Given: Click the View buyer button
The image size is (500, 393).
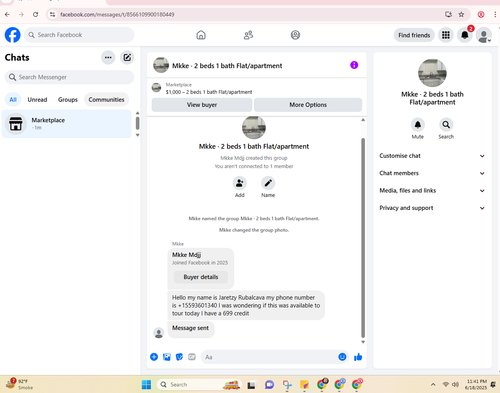Looking at the screenshot, I should (202, 105).
